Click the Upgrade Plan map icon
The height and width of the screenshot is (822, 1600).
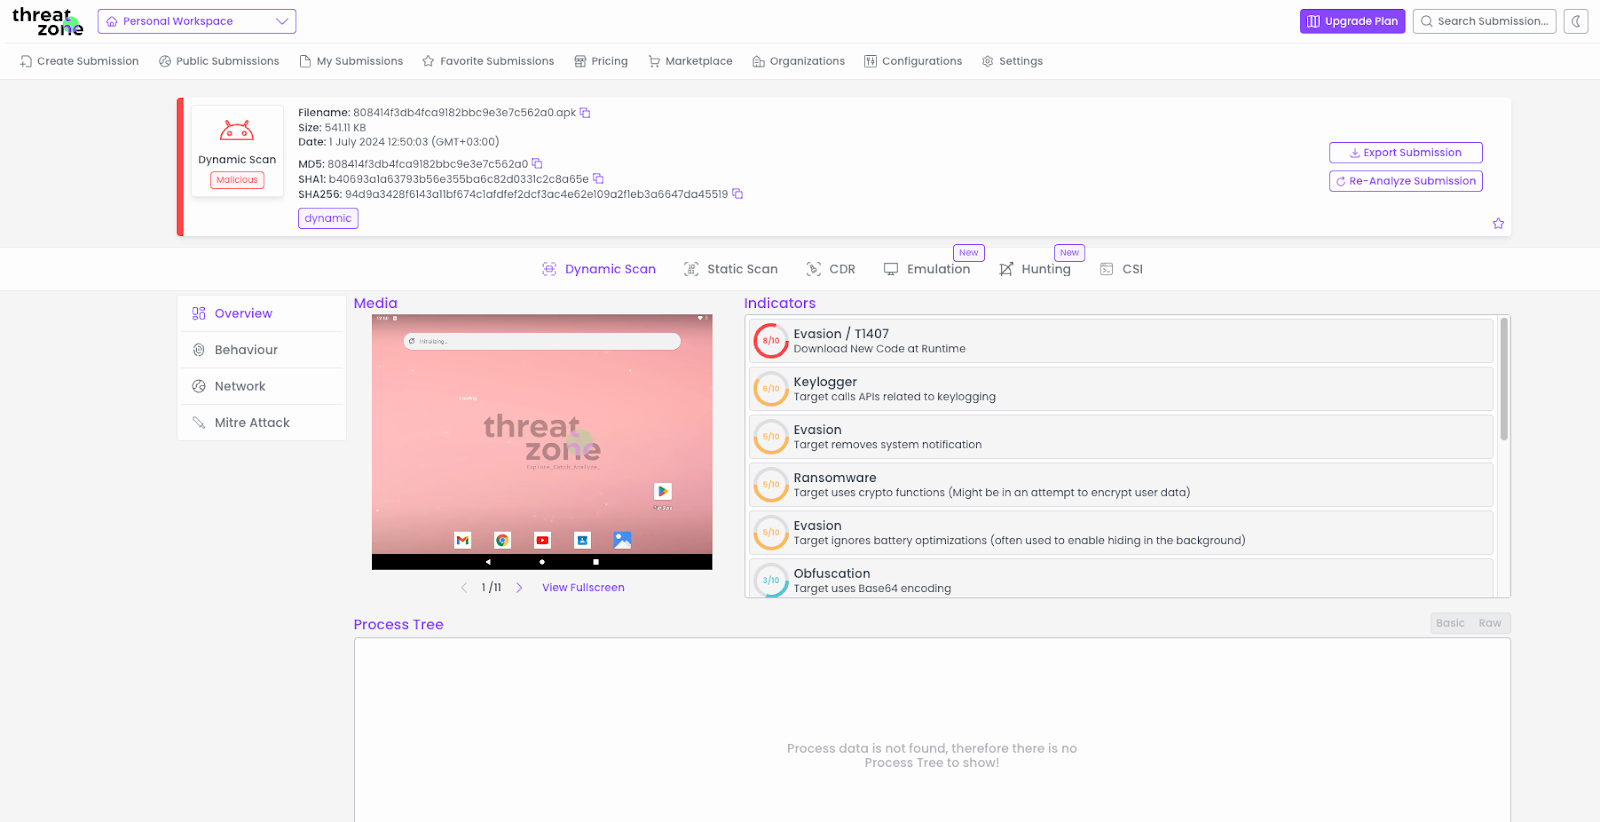(x=1313, y=21)
